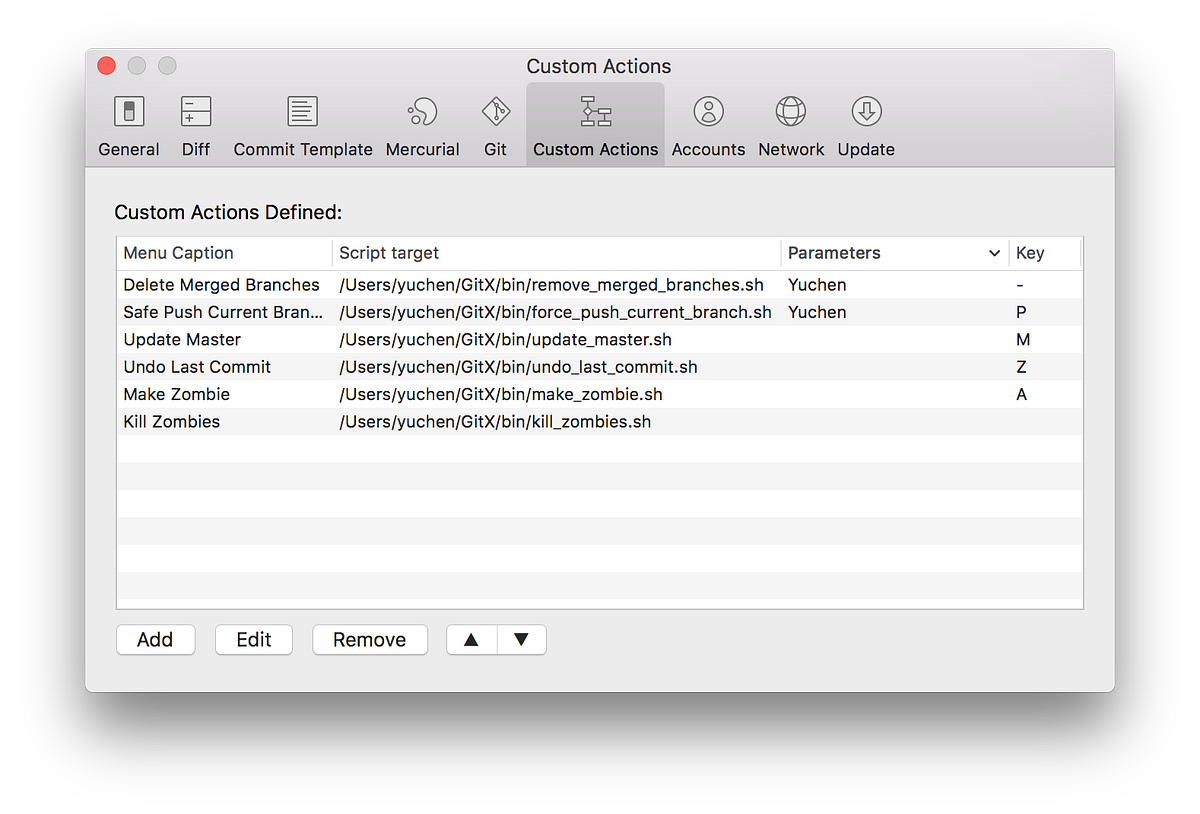Click the Add button

tap(155, 639)
